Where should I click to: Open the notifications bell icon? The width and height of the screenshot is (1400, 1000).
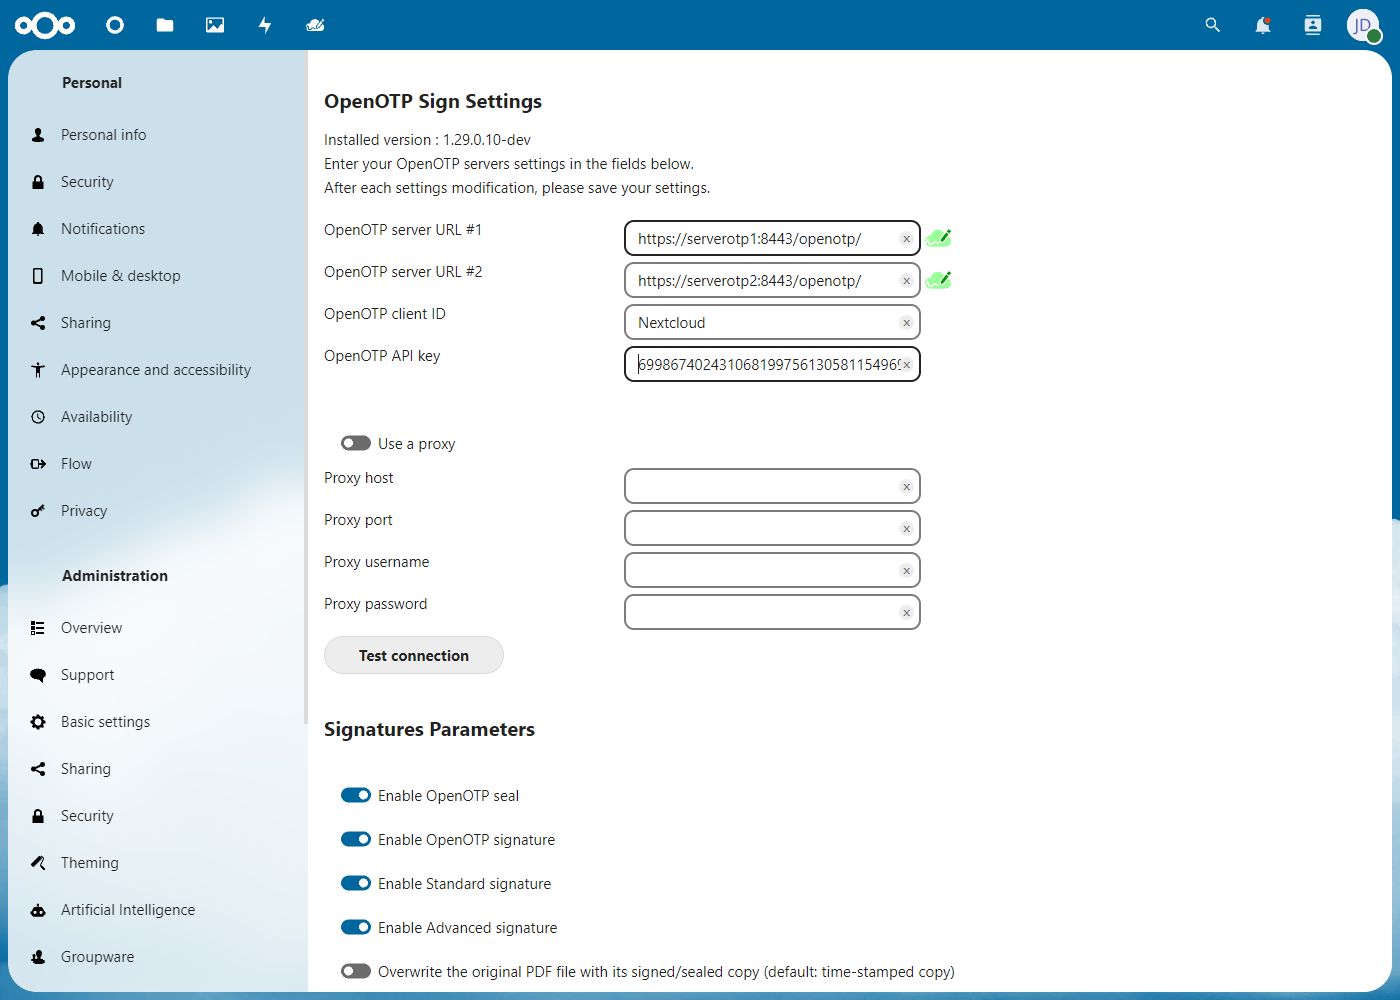point(1263,25)
